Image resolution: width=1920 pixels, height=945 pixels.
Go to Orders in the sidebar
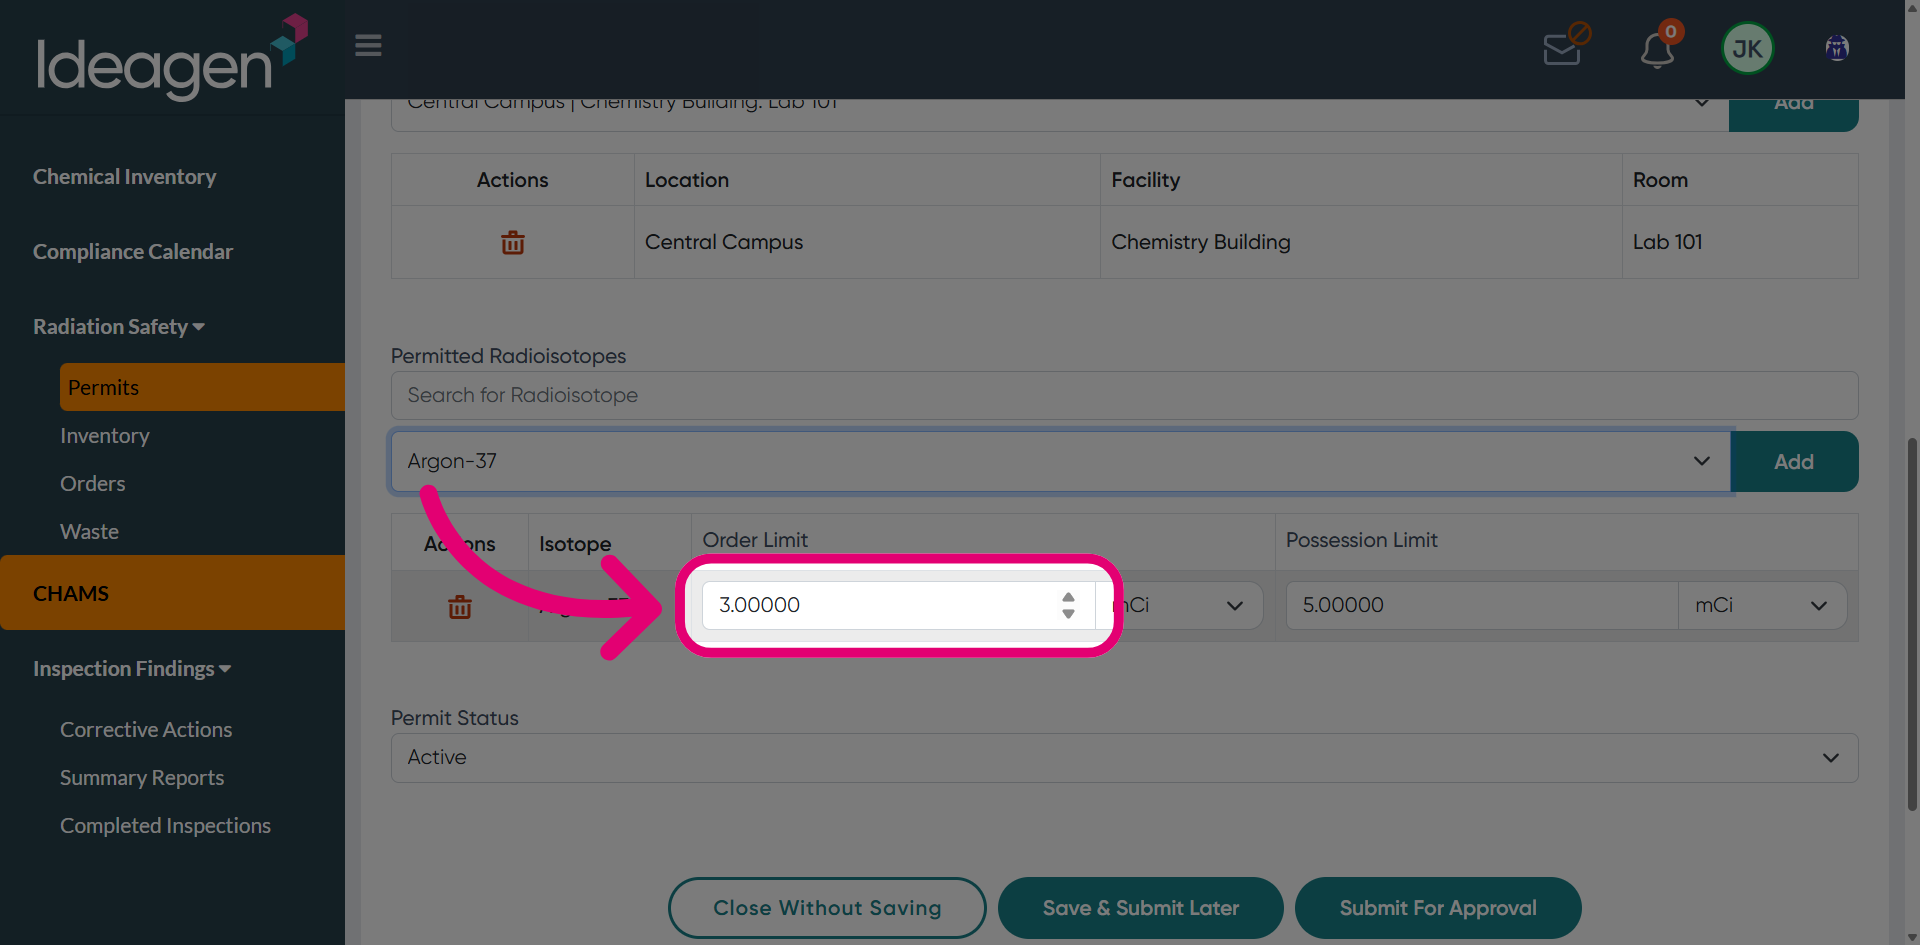coord(93,484)
